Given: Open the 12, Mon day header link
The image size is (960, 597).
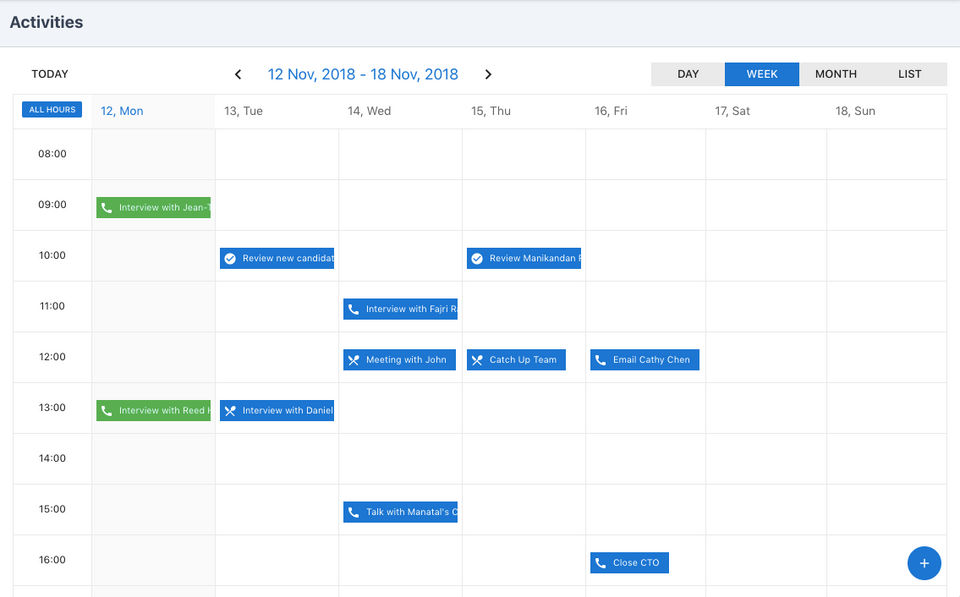Looking at the screenshot, I should click(x=122, y=111).
